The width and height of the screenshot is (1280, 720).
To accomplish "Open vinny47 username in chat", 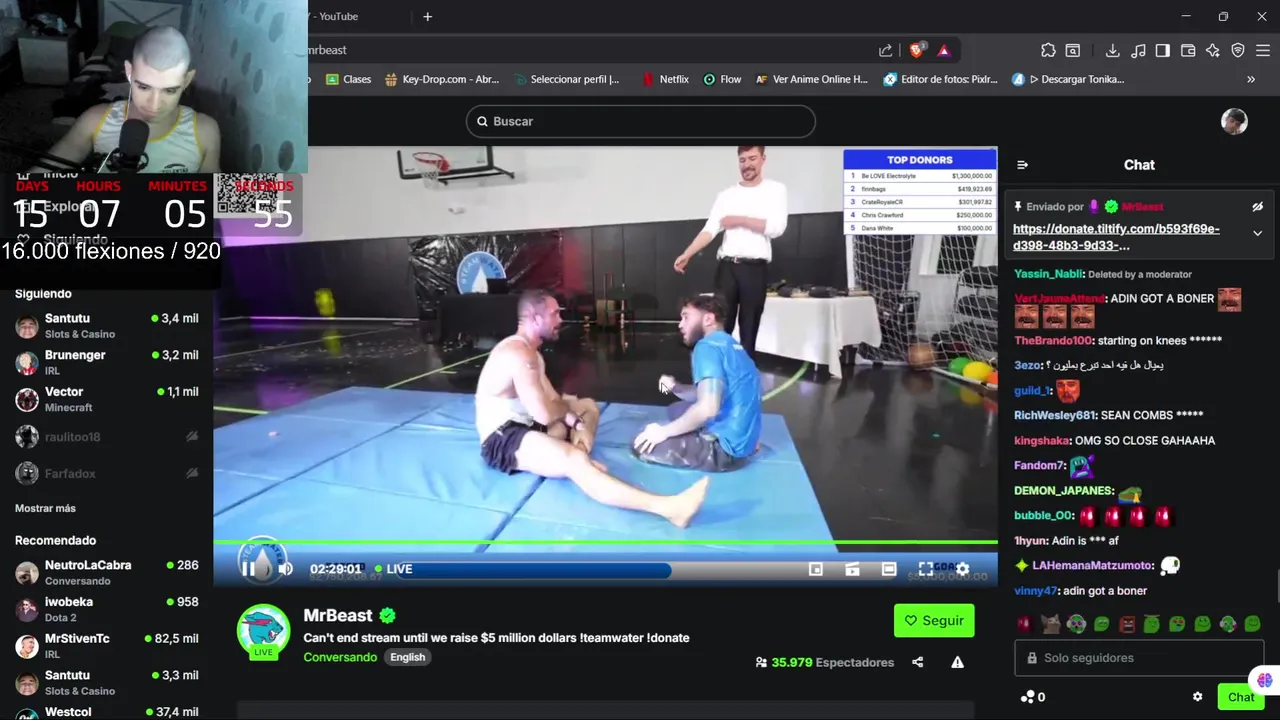I will point(1036,591).
